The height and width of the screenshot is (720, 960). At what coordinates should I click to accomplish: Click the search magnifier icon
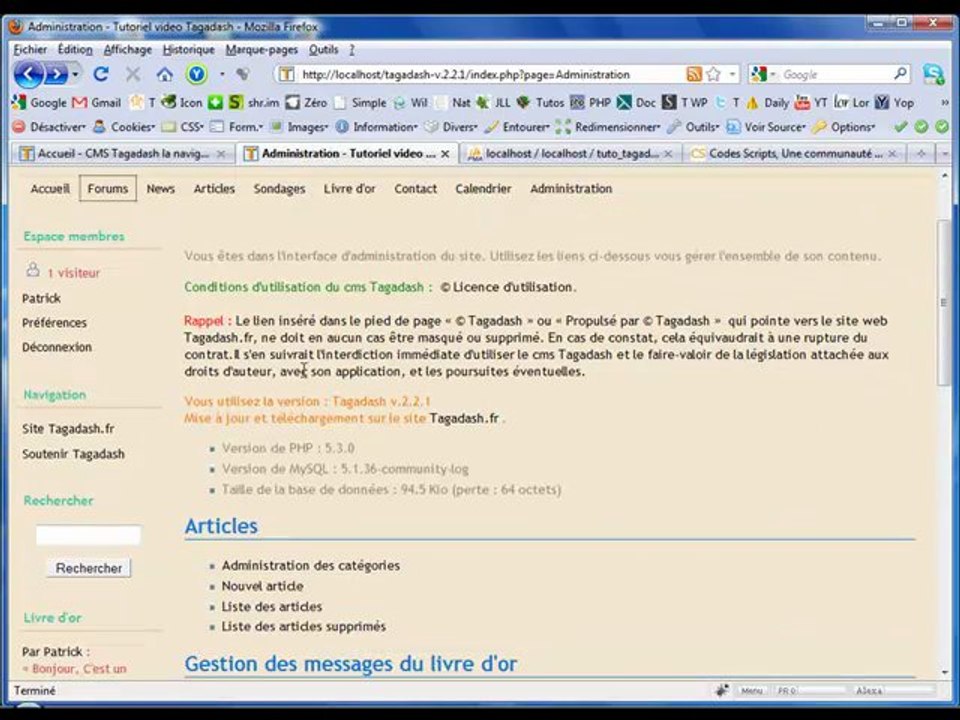[x=900, y=74]
